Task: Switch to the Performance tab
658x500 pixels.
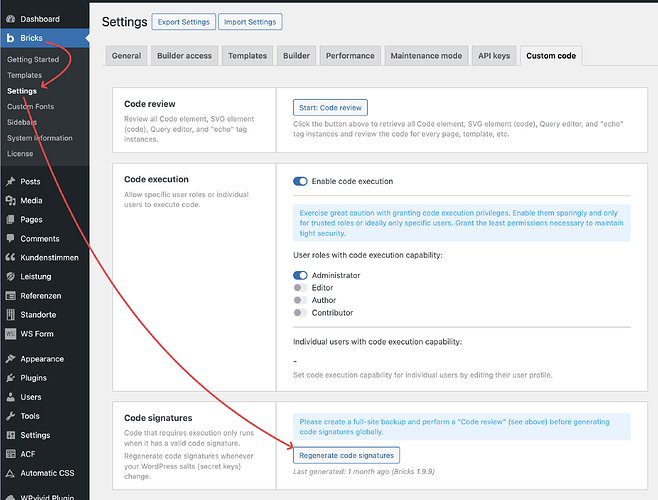Action: (x=350, y=56)
